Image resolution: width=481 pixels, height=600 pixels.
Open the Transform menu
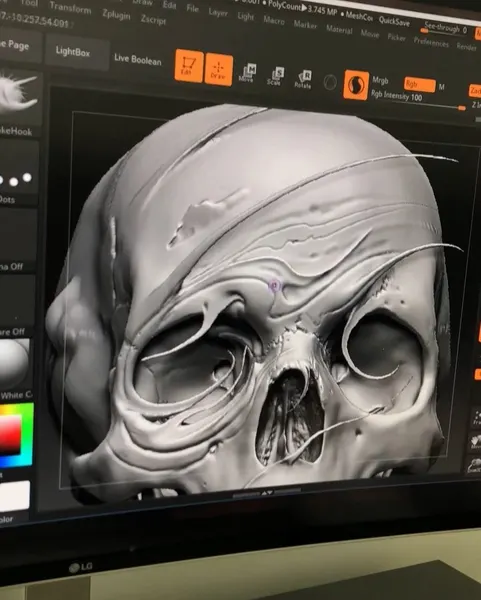point(70,8)
